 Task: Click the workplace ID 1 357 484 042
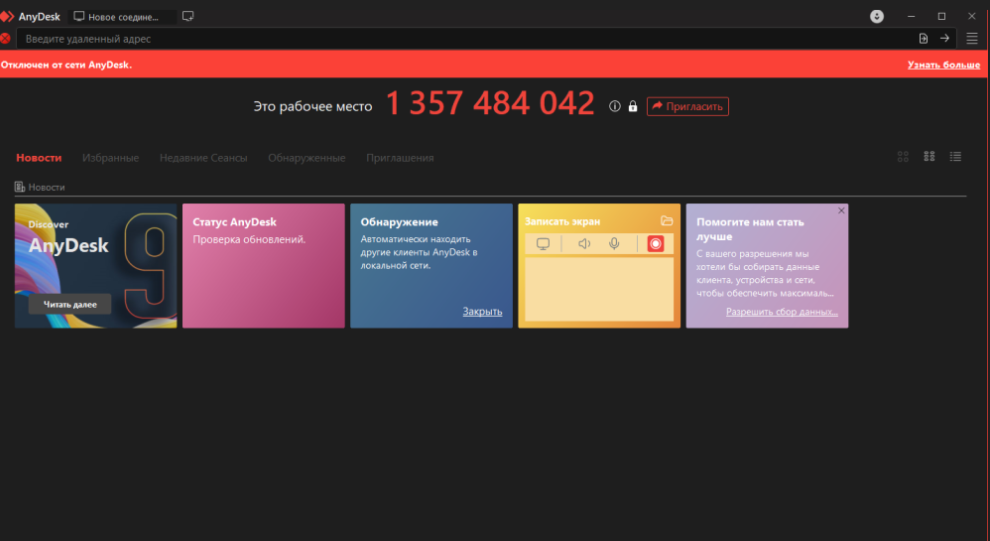490,104
